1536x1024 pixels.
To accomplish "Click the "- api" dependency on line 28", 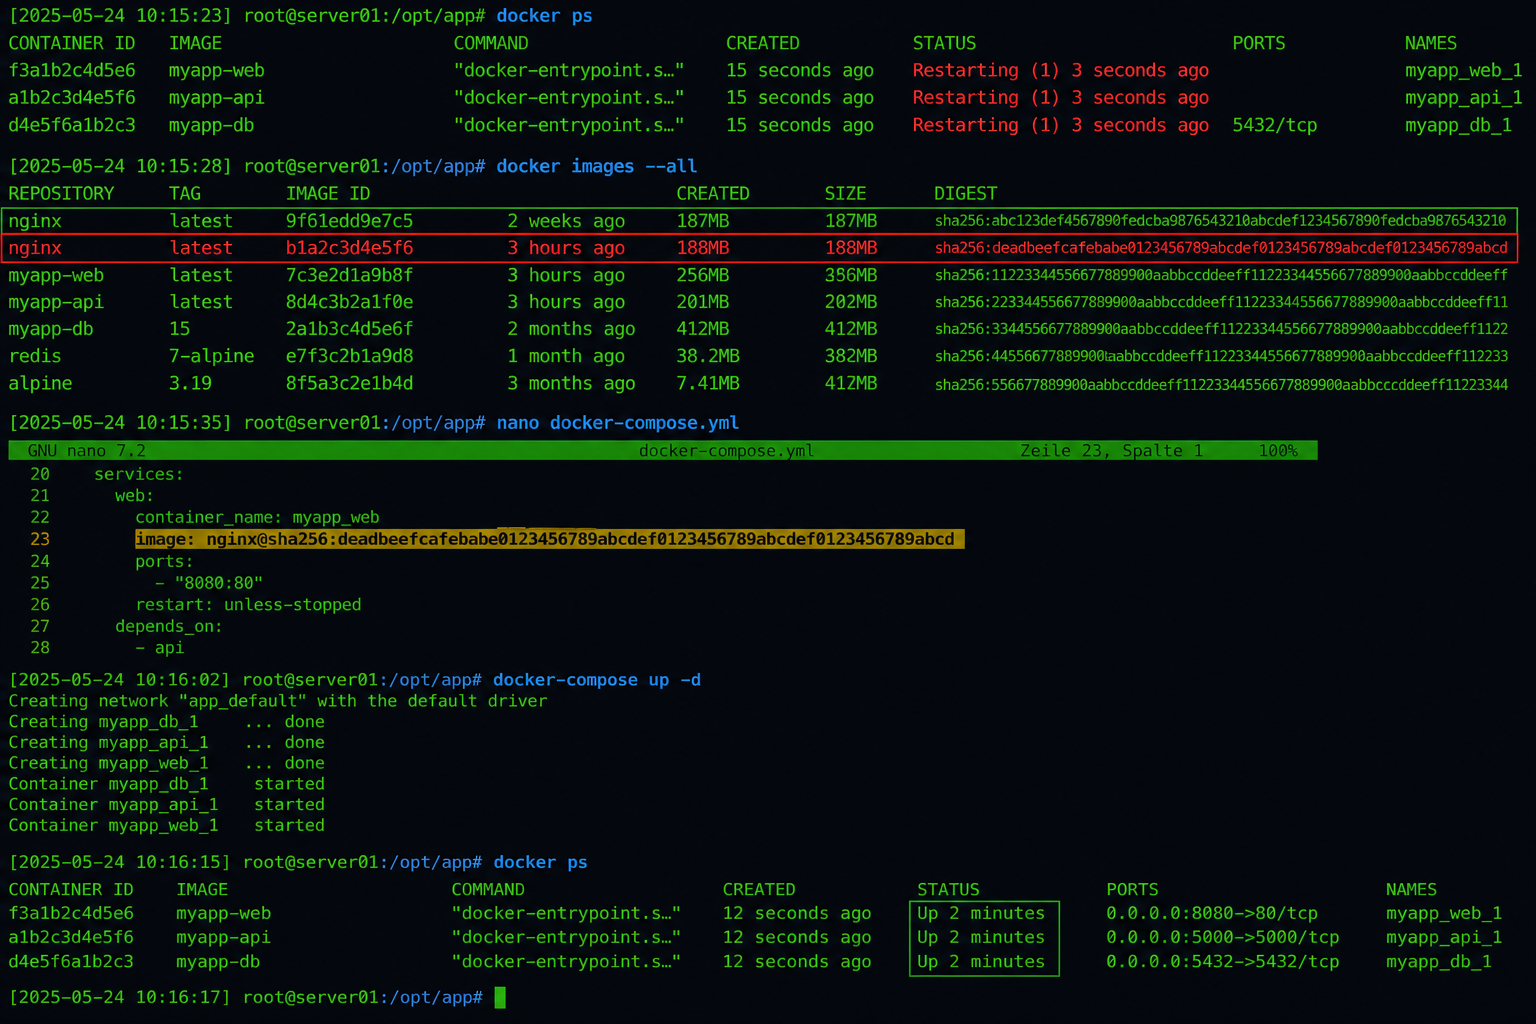I will [159, 648].
